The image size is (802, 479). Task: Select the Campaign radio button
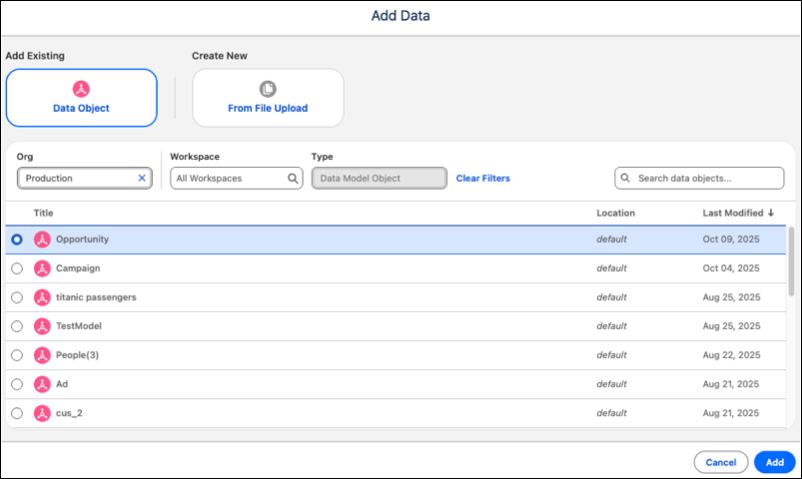17,268
